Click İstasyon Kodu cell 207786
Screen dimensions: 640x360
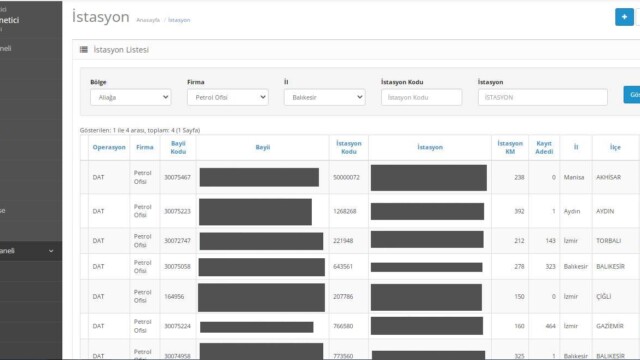343,297
